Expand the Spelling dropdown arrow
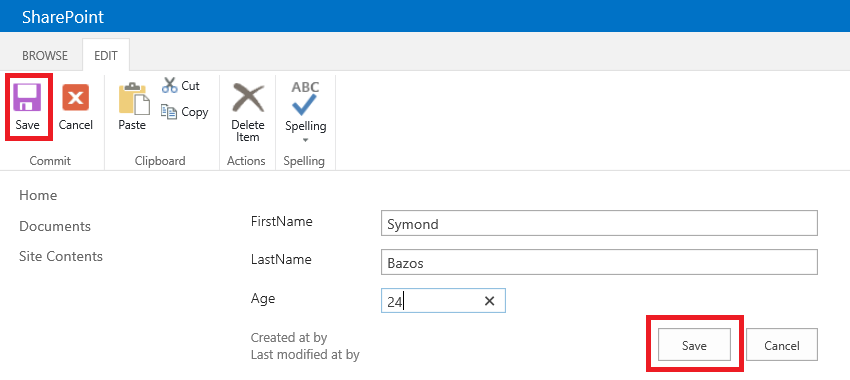 coord(305,140)
